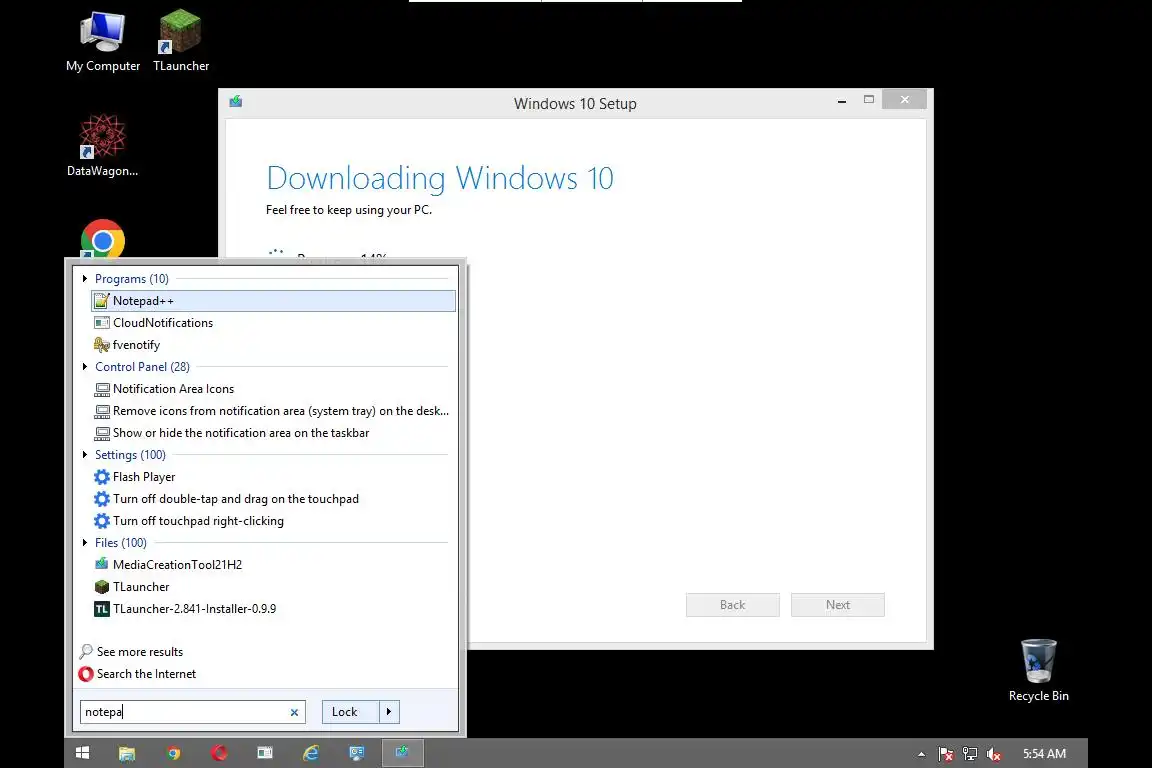The image size is (1152, 768).
Task: Click the taskbar clock showing 5:54 AM
Action: [x=1044, y=754]
